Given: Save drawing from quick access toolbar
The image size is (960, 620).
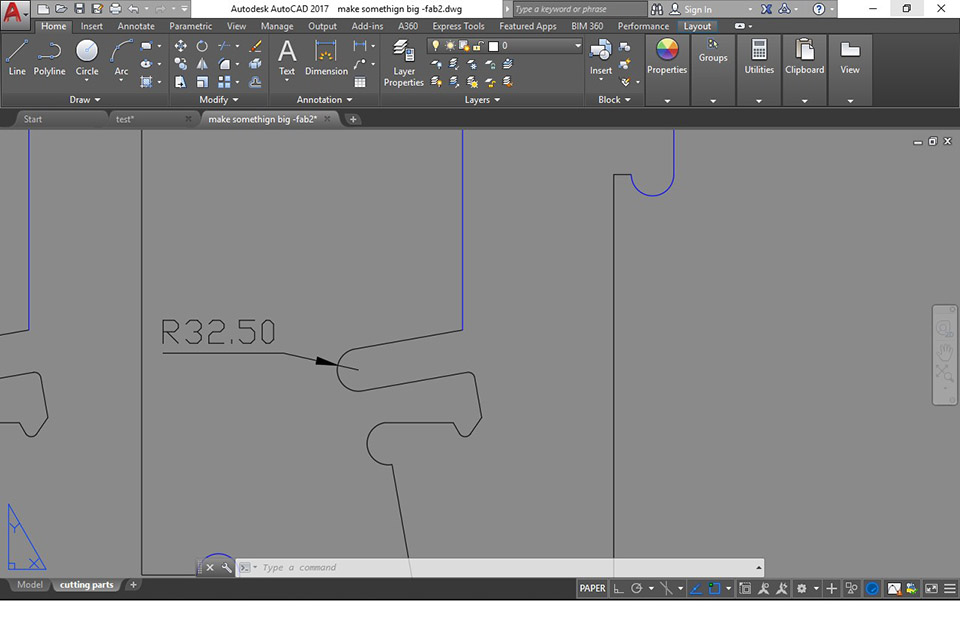Looking at the screenshot, I should (79, 9).
